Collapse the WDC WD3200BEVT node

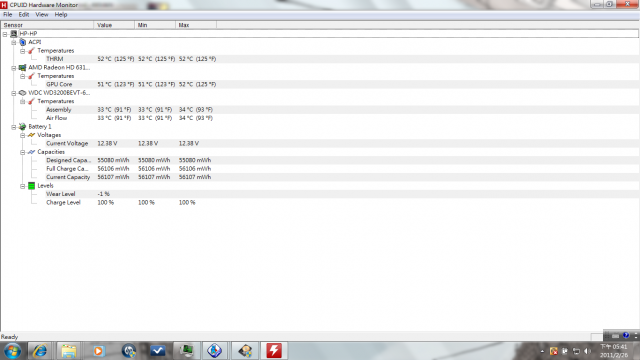pyautogui.click(x=14, y=93)
